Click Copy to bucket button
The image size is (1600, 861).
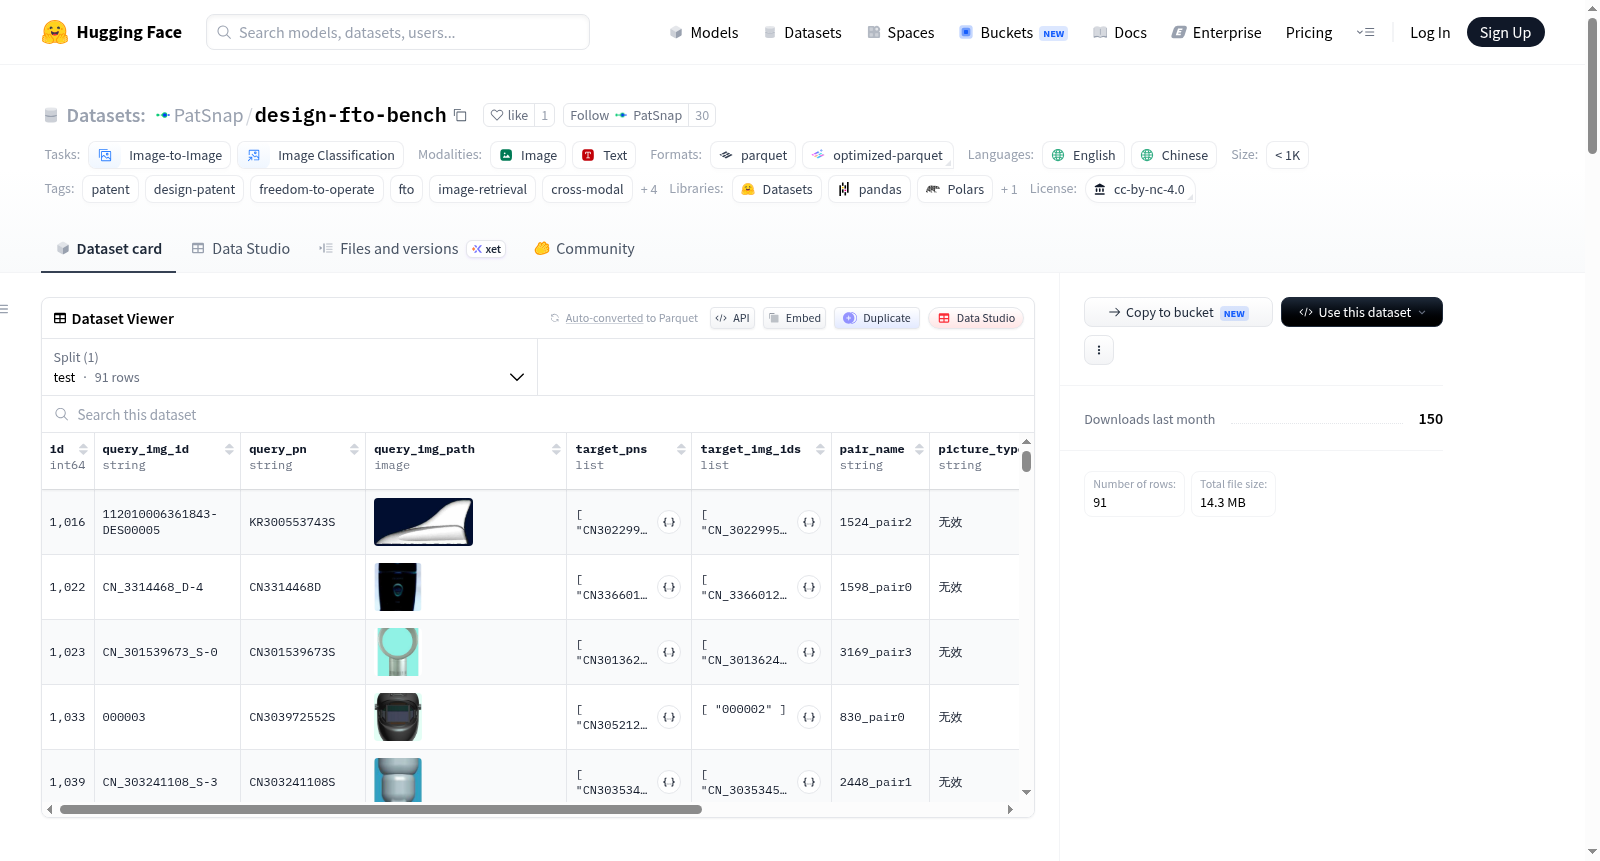tap(1177, 312)
